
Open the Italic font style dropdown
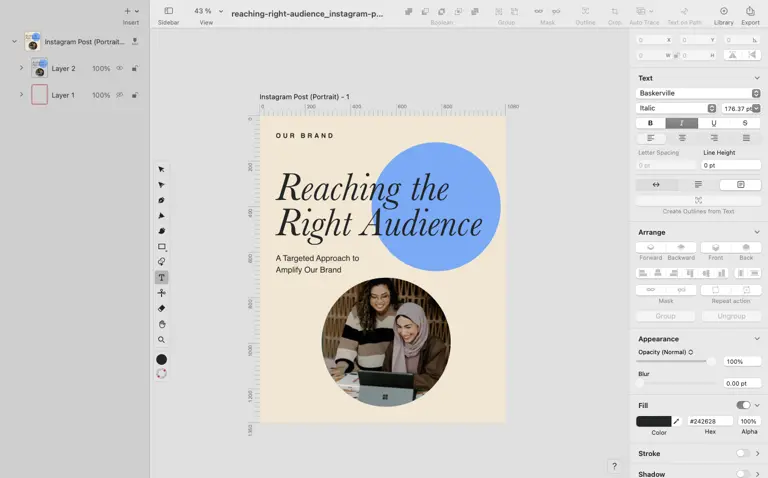click(676, 108)
